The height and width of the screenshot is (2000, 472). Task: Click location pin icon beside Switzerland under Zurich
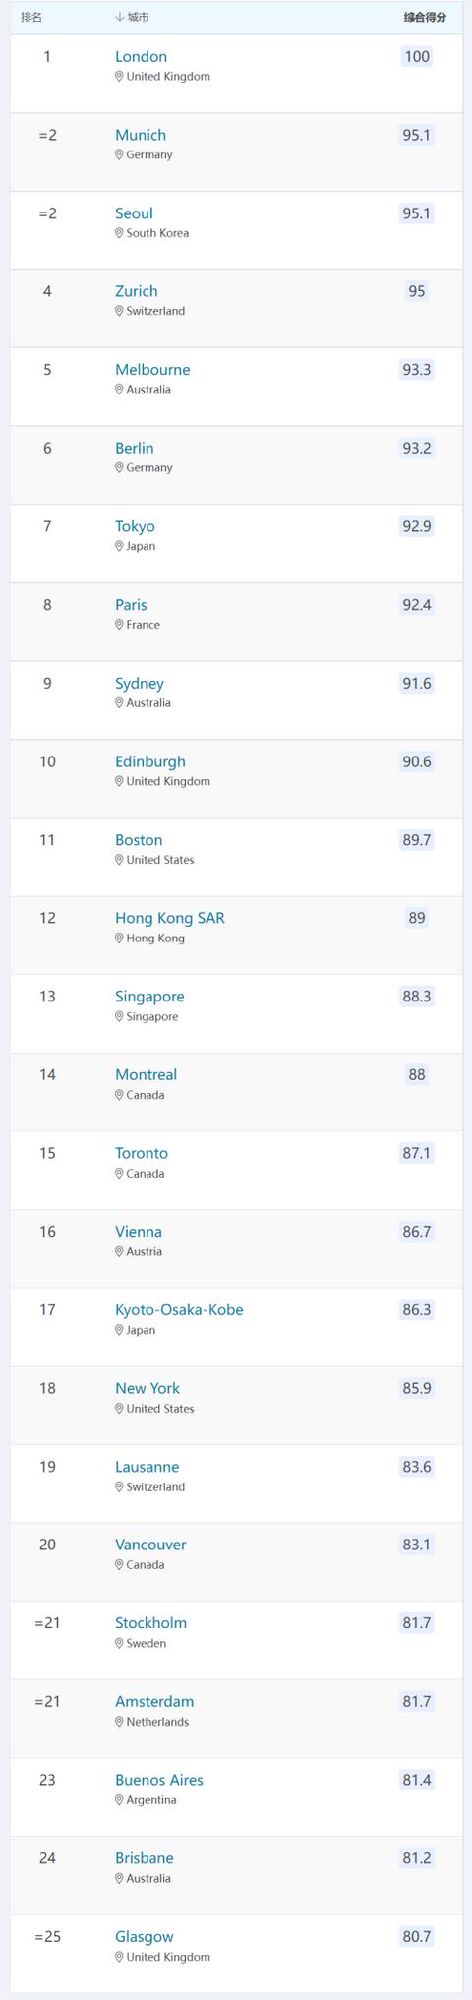pyautogui.click(x=119, y=311)
